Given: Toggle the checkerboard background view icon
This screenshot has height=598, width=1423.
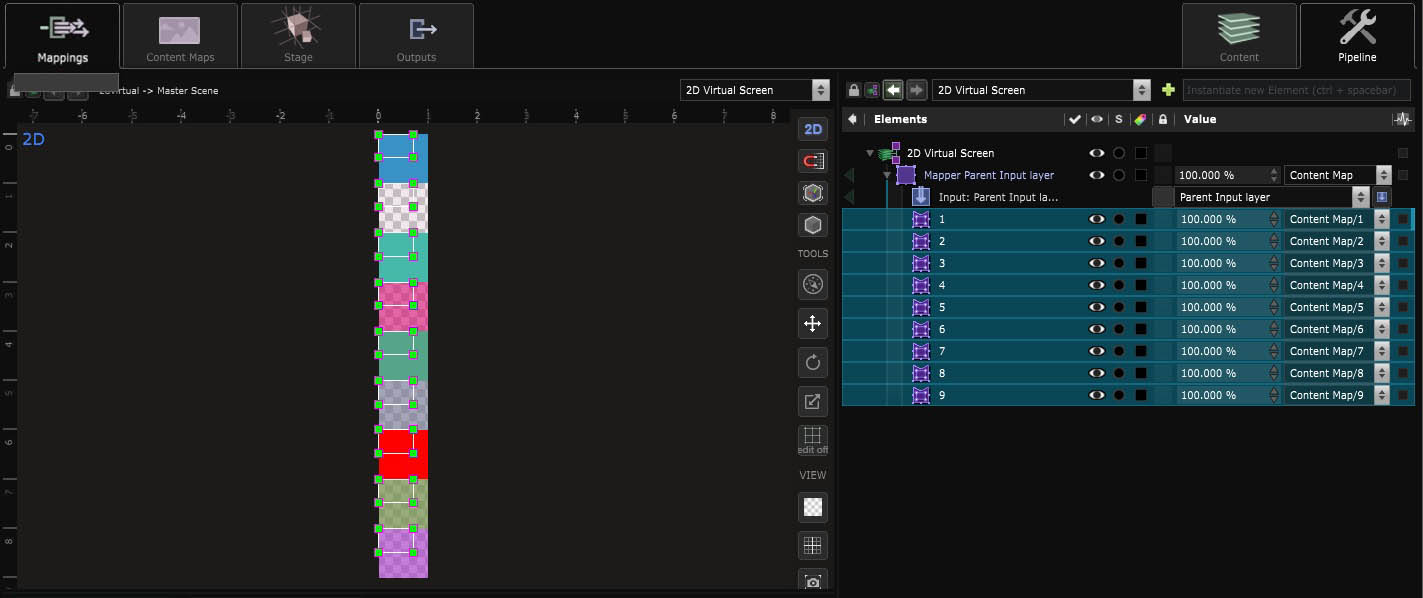Looking at the screenshot, I should 813,507.
